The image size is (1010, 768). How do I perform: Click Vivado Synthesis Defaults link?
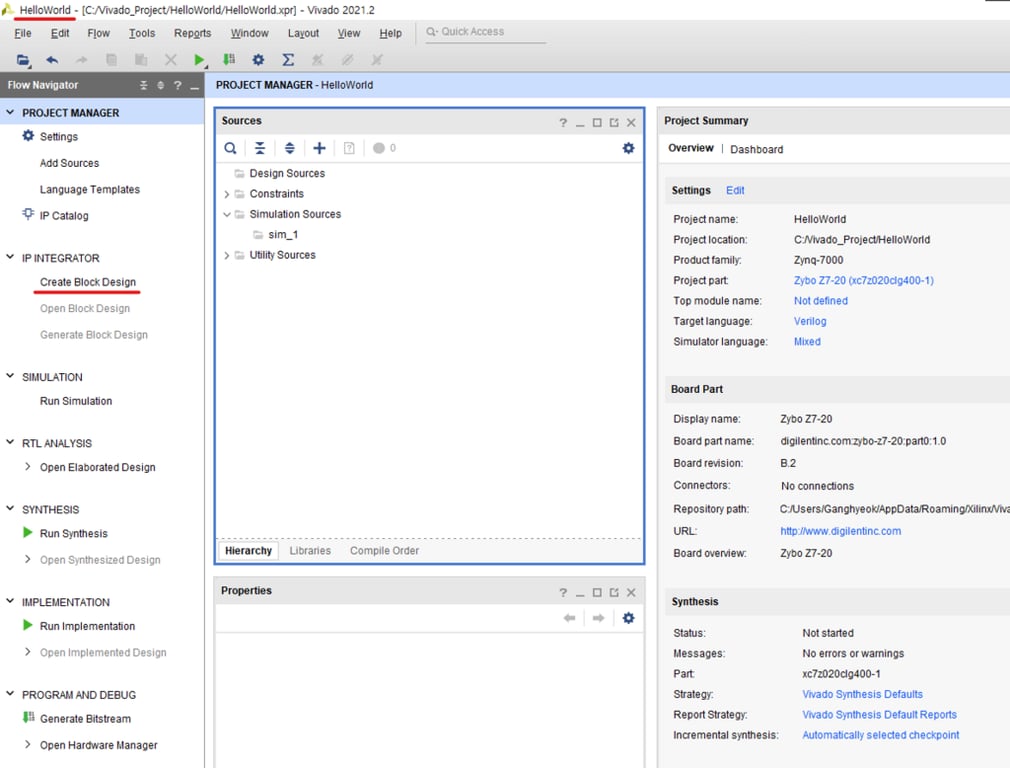click(862, 695)
